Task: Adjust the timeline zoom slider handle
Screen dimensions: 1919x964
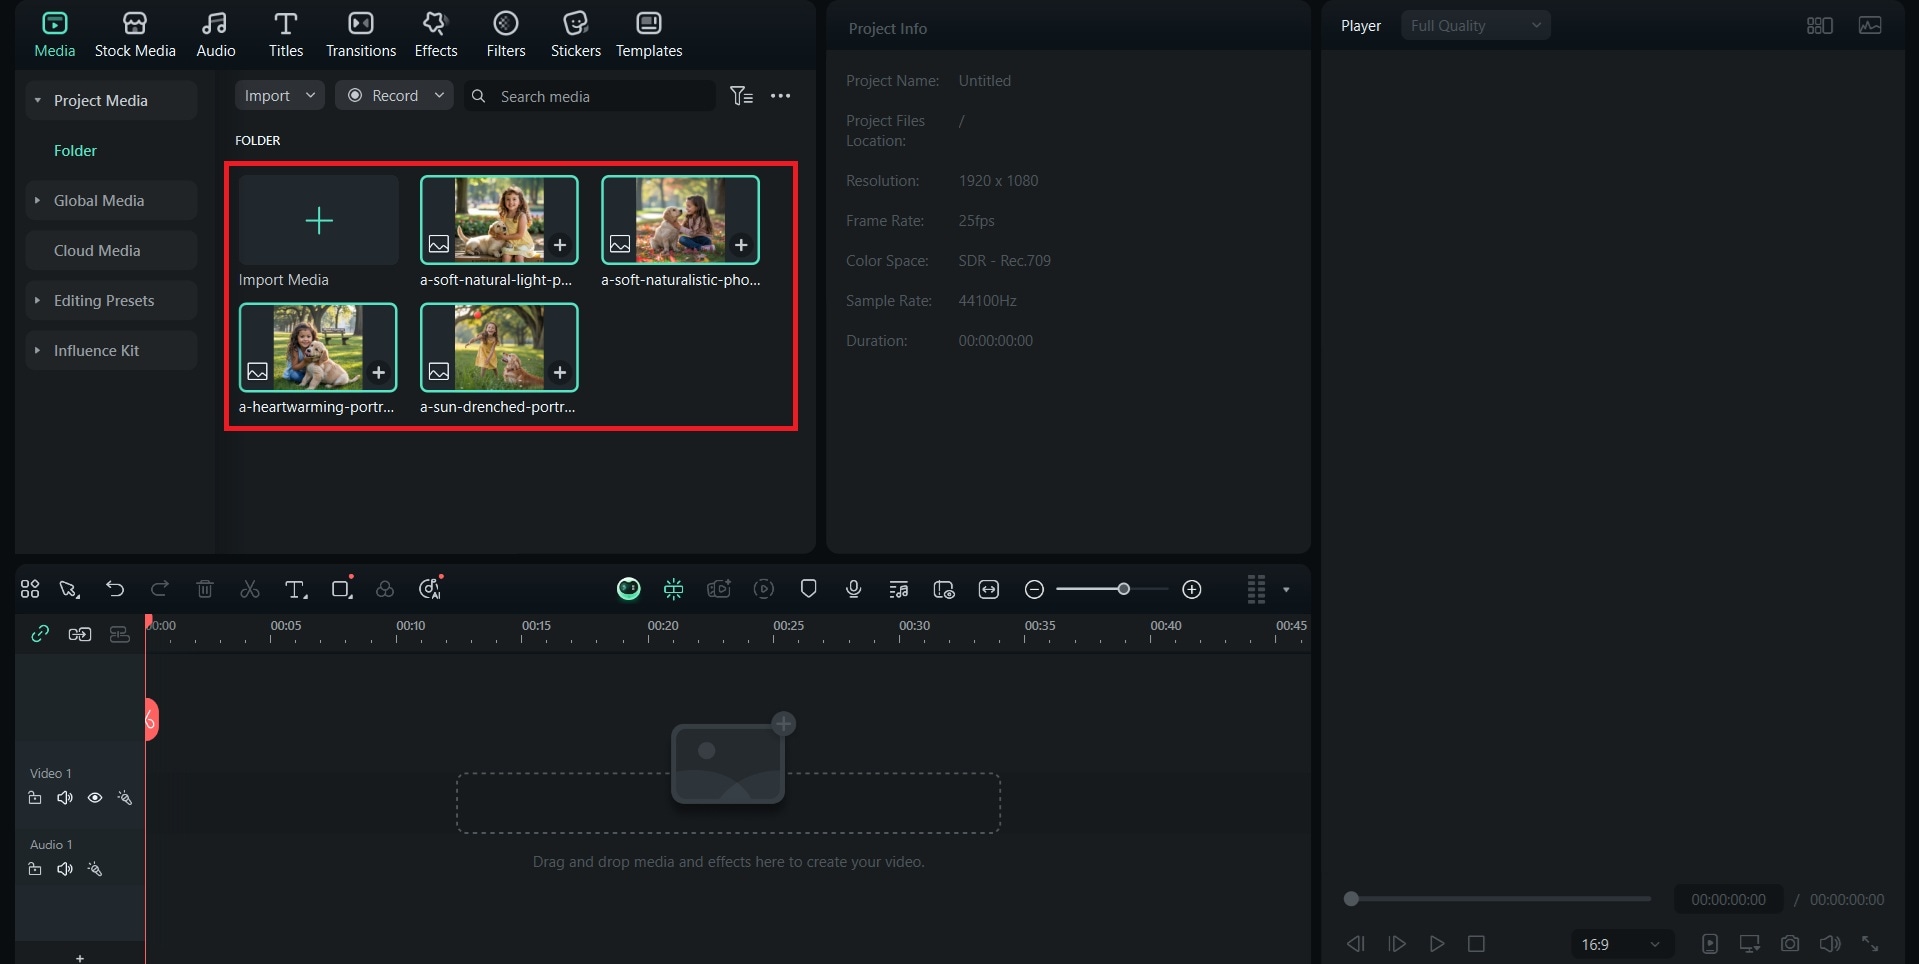Action: (1123, 589)
